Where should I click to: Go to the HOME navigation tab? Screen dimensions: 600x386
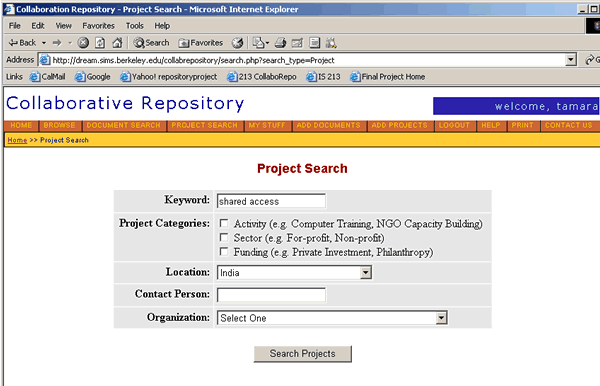pos(21,125)
